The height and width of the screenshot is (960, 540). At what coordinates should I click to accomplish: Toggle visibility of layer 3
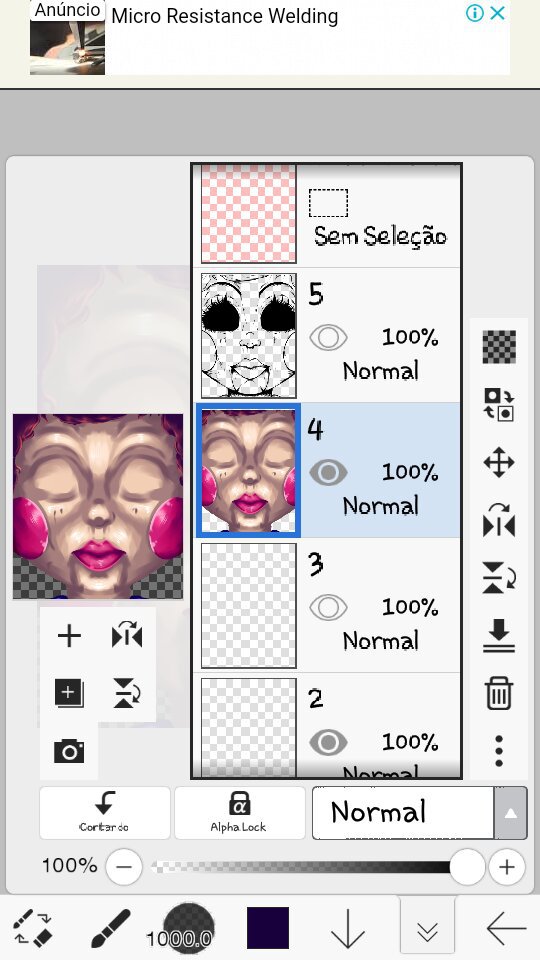[x=328, y=607]
